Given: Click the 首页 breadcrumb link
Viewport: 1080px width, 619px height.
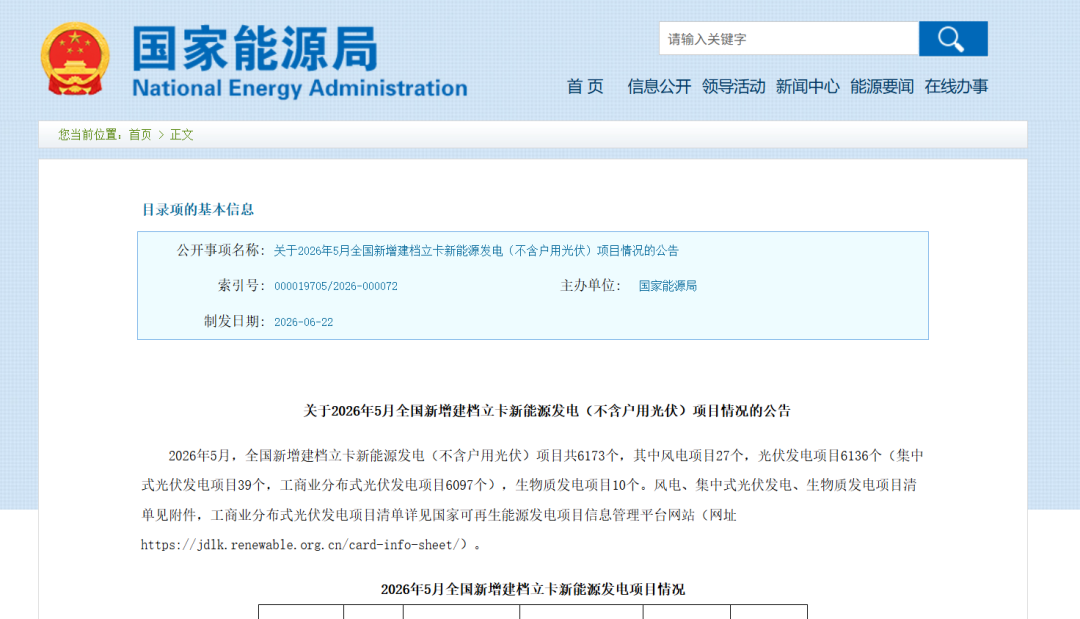Looking at the screenshot, I should pyautogui.click(x=140, y=135).
